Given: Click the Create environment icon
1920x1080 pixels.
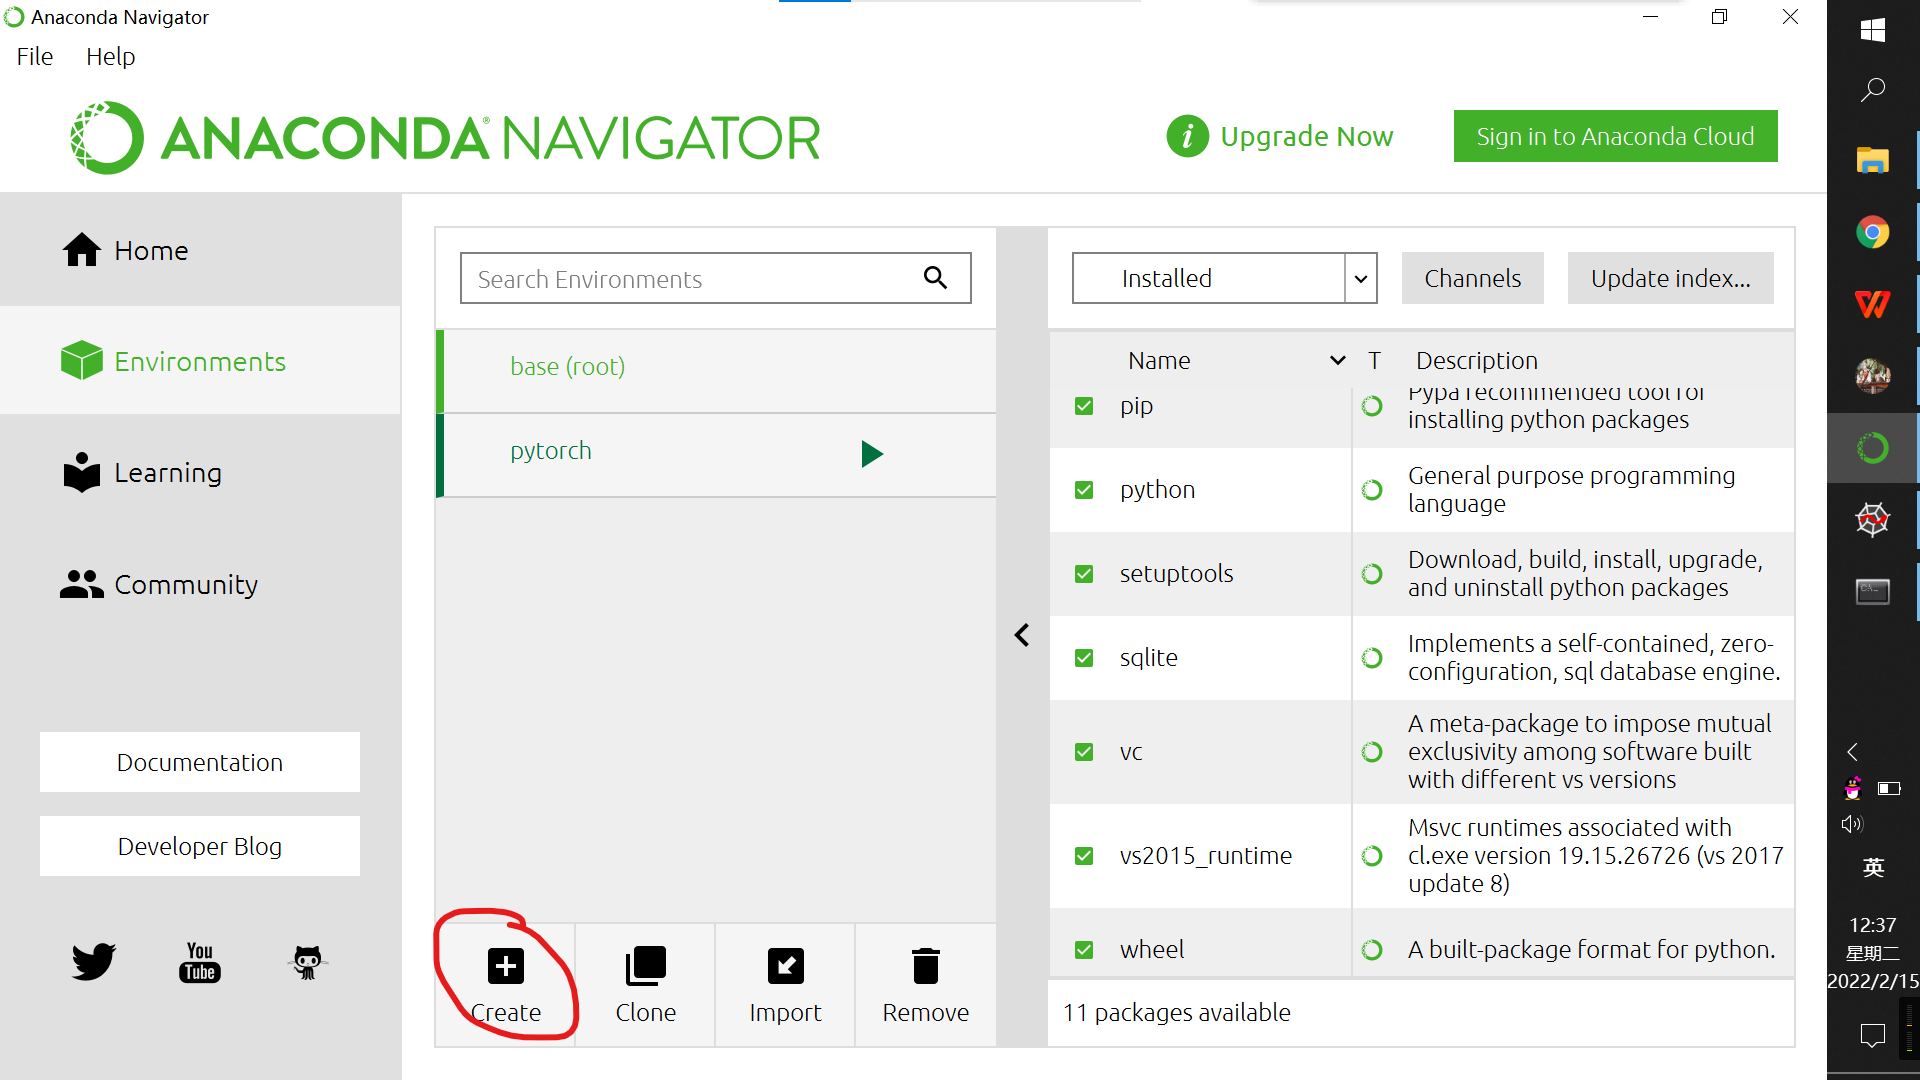Looking at the screenshot, I should click(x=506, y=966).
